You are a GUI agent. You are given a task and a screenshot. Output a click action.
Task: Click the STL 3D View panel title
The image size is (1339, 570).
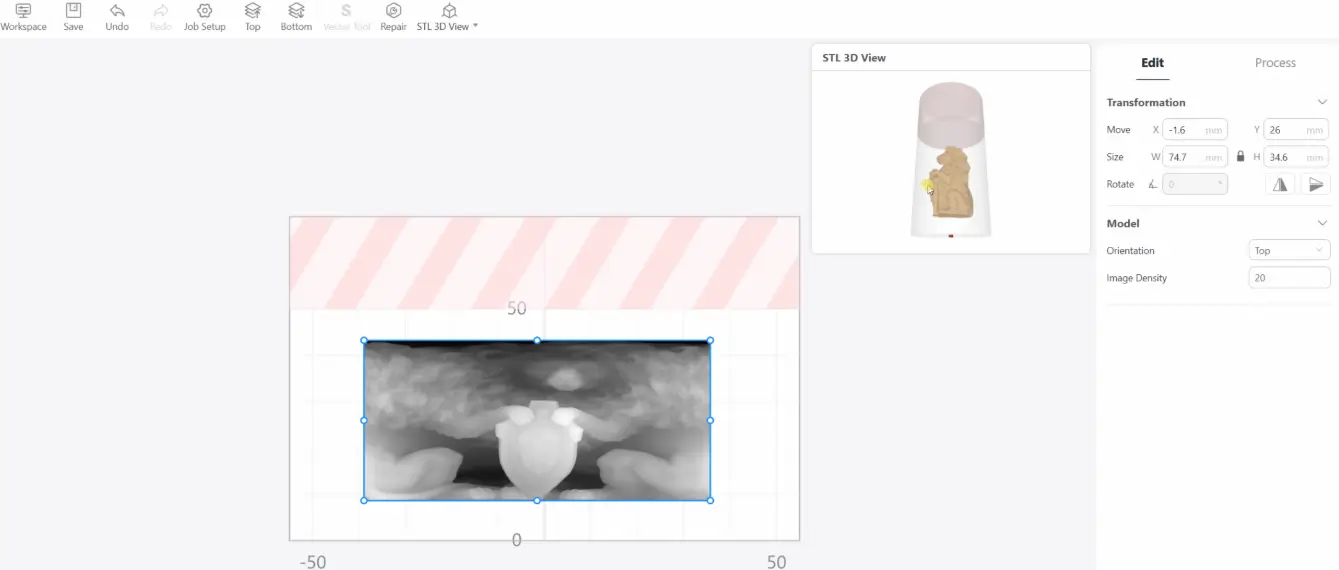[854, 58]
